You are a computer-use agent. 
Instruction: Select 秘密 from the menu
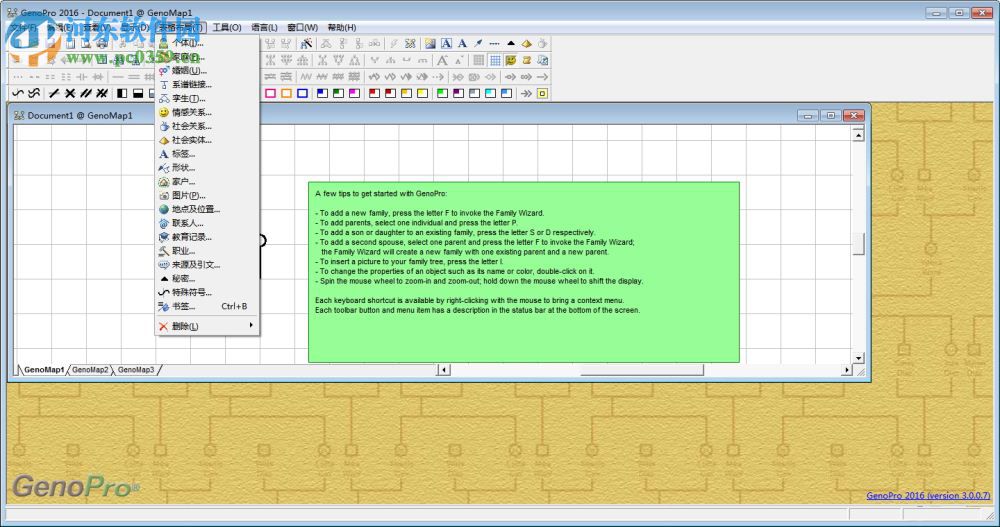pos(207,279)
